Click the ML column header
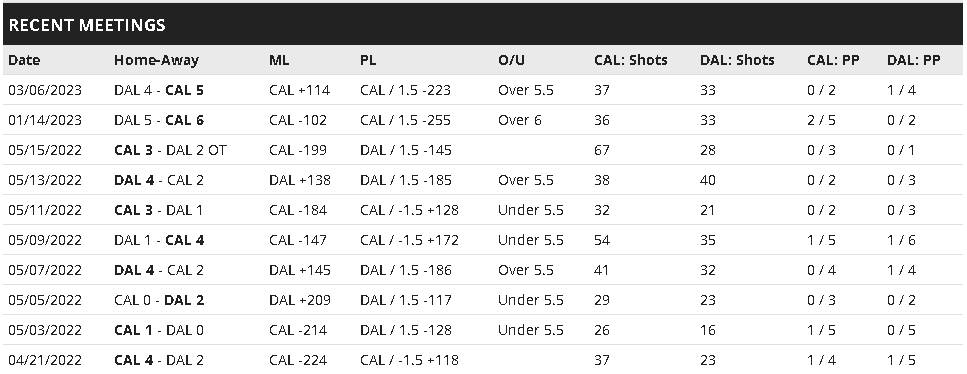This screenshot has width=967, height=374. tap(279, 60)
